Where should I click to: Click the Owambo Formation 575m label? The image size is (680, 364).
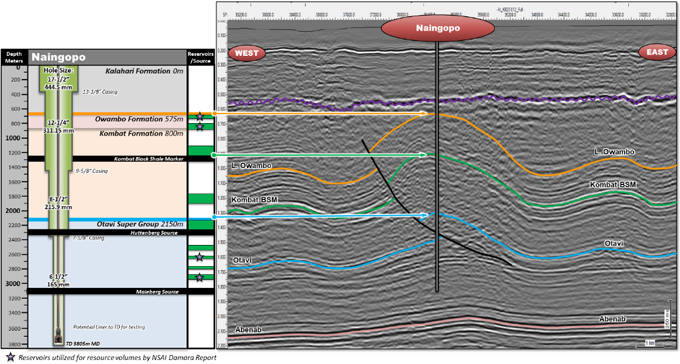(139, 119)
